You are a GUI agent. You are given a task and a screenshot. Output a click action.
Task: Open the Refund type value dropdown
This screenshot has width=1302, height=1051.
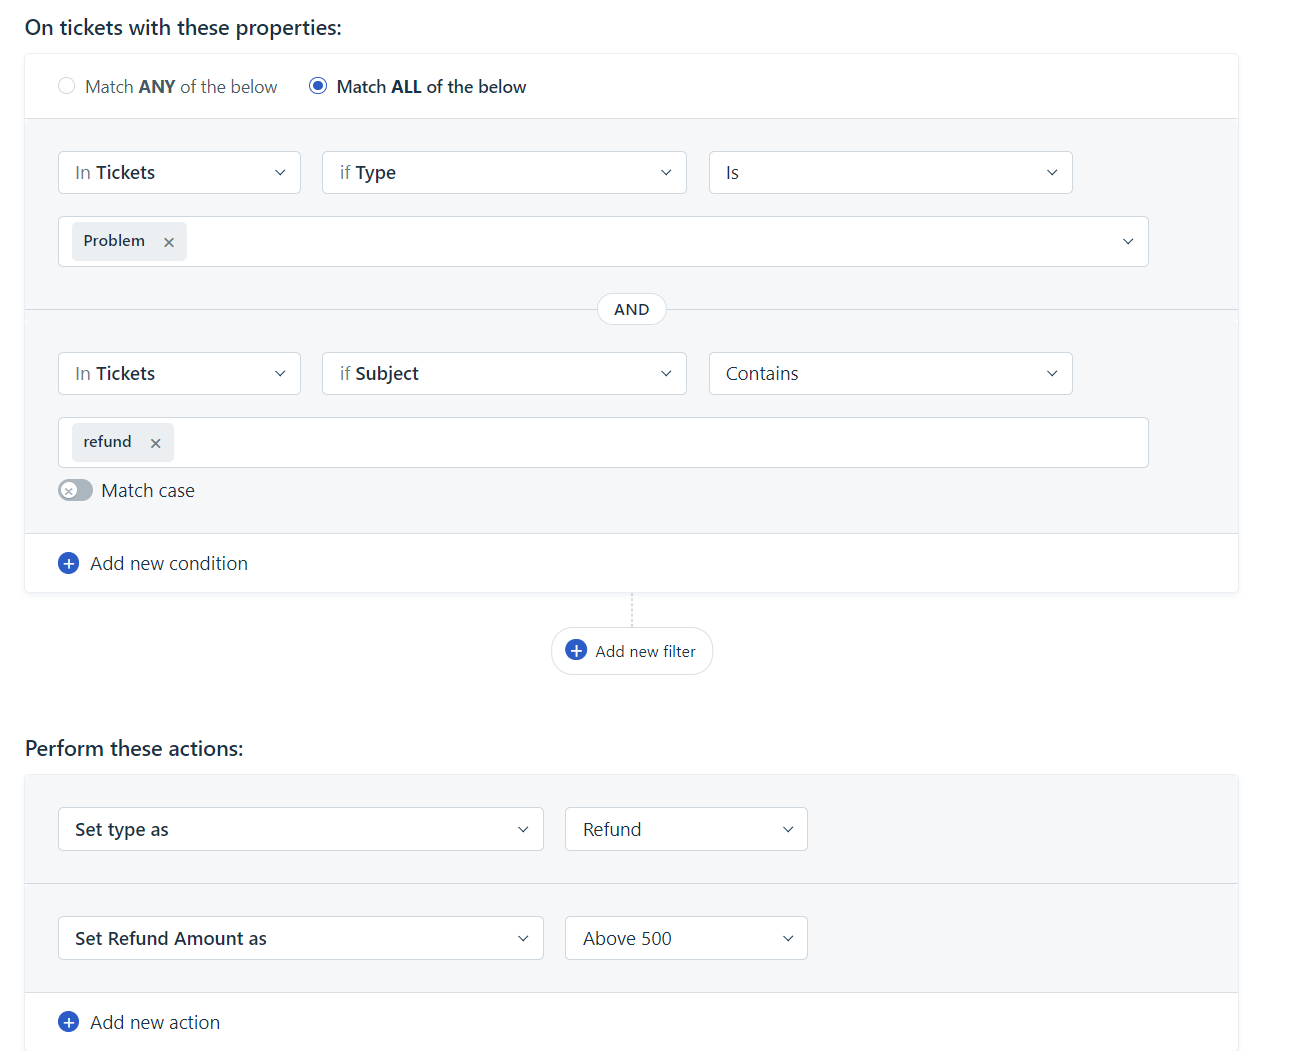686,829
